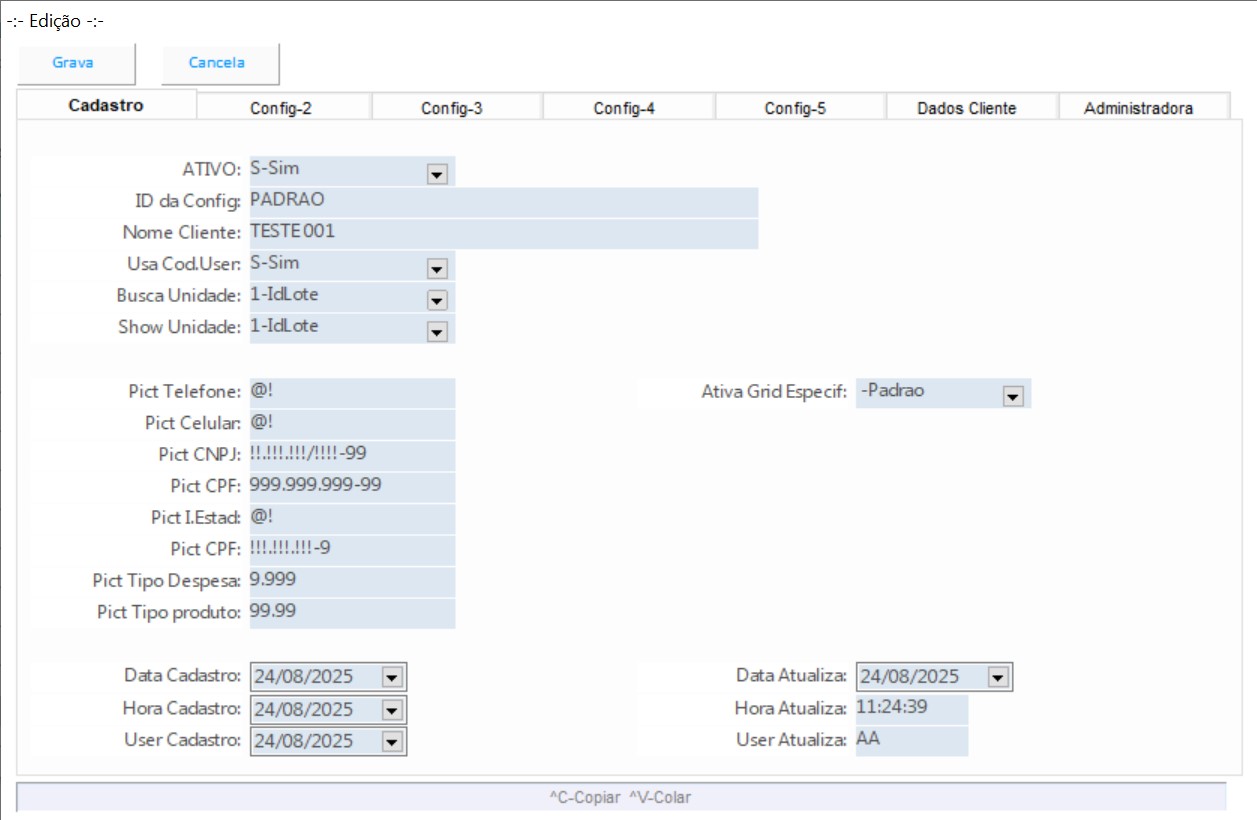
Task: Expand the Ativa Grid Especif dropdown
Action: pos(1012,396)
